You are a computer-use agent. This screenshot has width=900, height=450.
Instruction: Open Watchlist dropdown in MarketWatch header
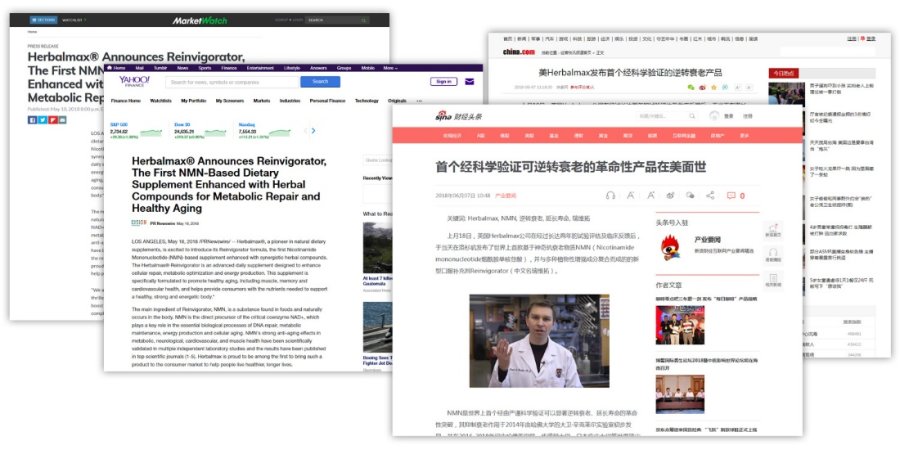pos(73,20)
